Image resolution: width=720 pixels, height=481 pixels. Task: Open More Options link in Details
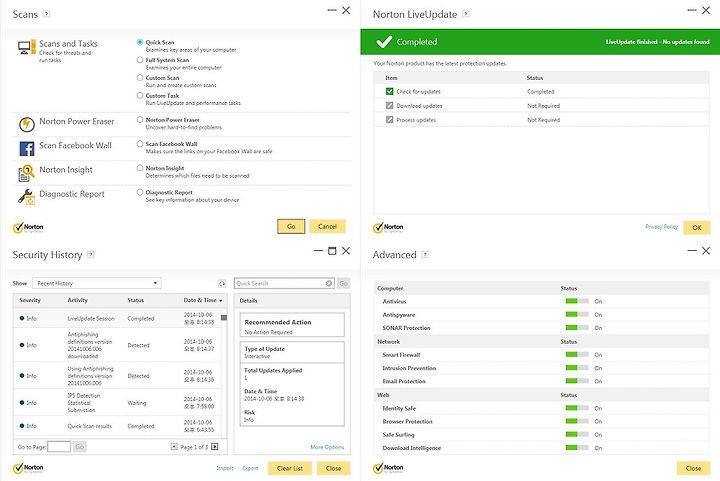point(327,447)
